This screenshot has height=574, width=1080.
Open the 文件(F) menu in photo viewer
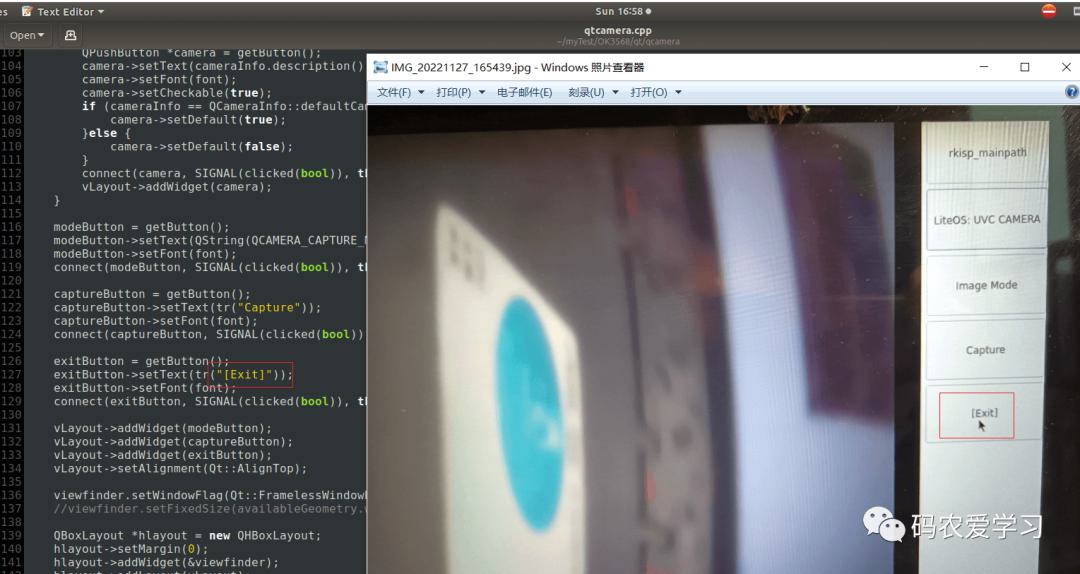click(x=394, y=92)
